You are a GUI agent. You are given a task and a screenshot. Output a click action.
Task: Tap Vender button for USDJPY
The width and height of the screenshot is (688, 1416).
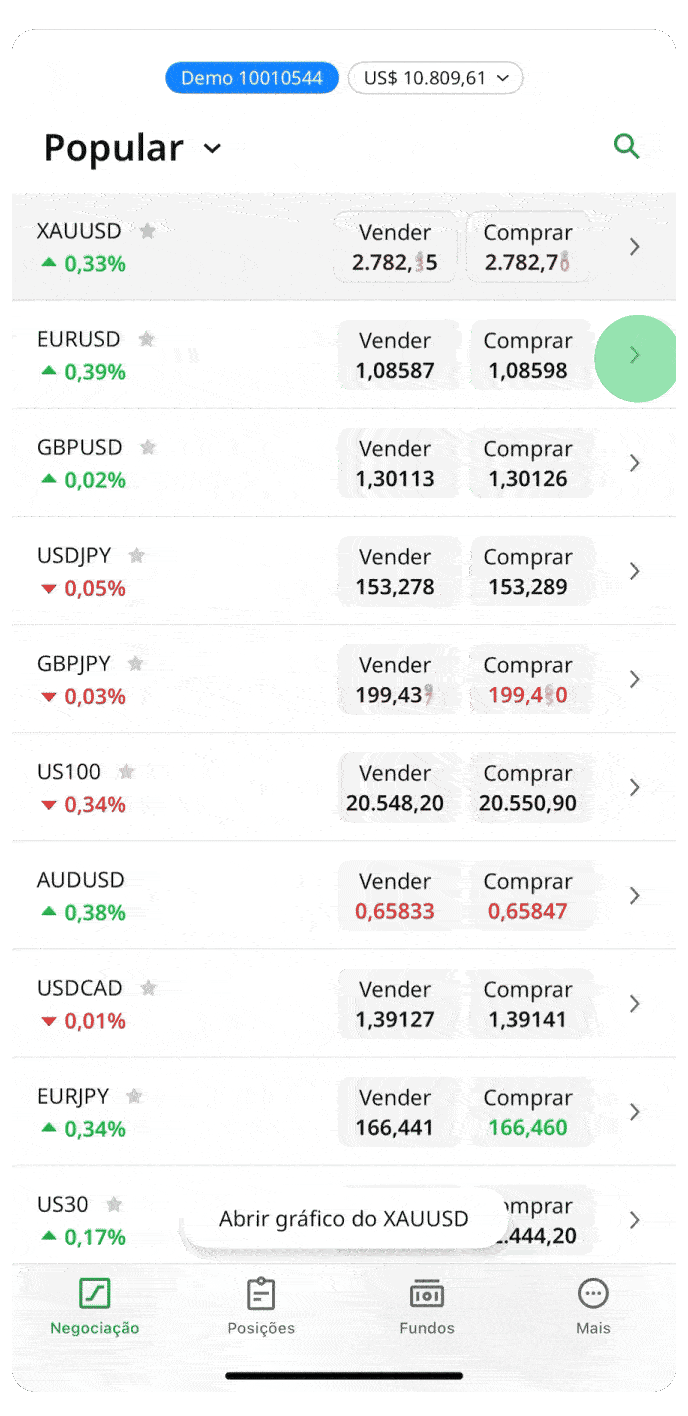pos(395,571)
